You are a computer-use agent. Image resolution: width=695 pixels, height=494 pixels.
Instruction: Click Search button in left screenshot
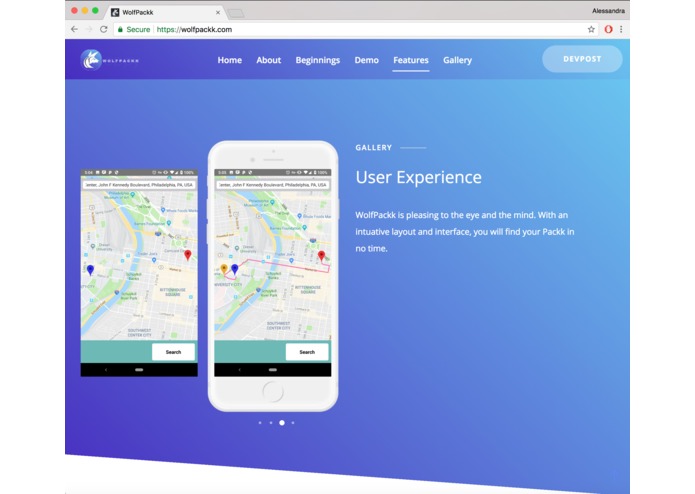tap(173, 352)
